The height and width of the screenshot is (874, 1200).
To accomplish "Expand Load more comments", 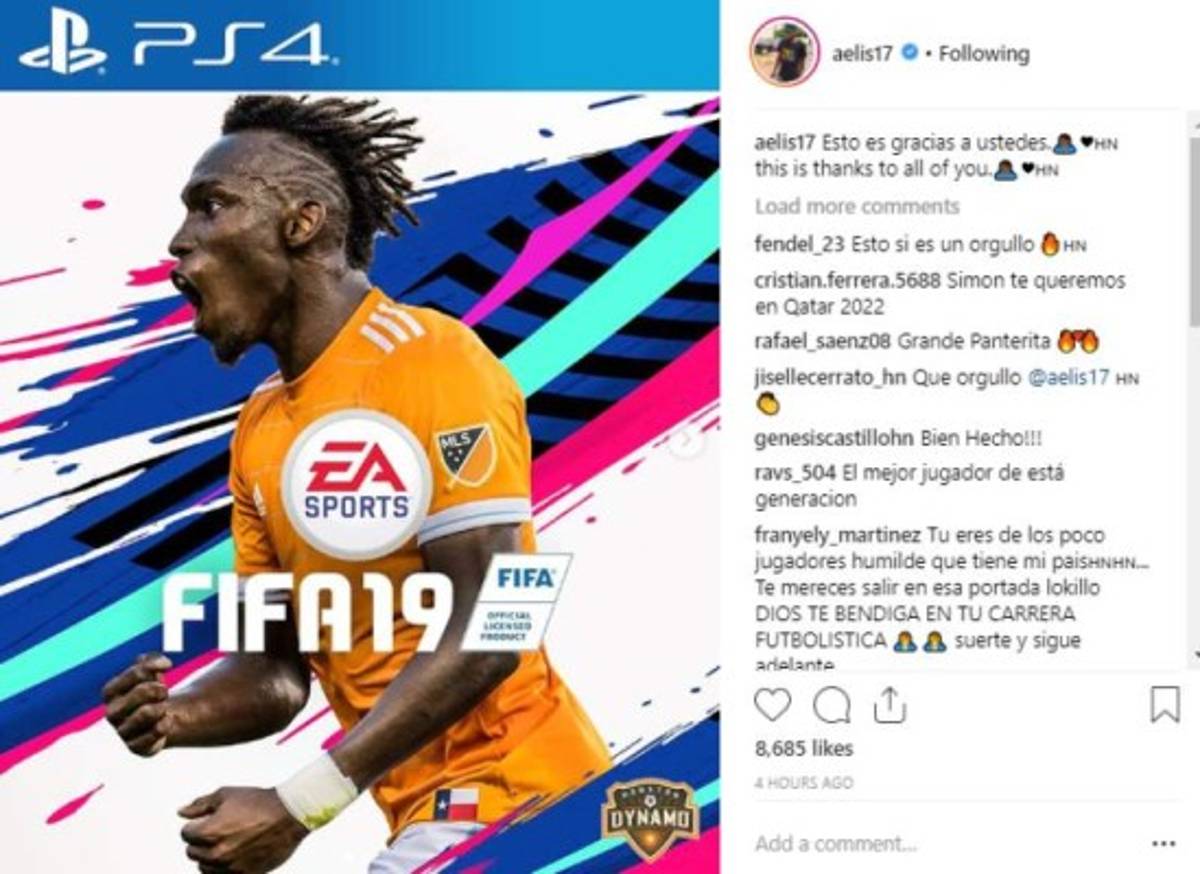I will pos(857,206).
